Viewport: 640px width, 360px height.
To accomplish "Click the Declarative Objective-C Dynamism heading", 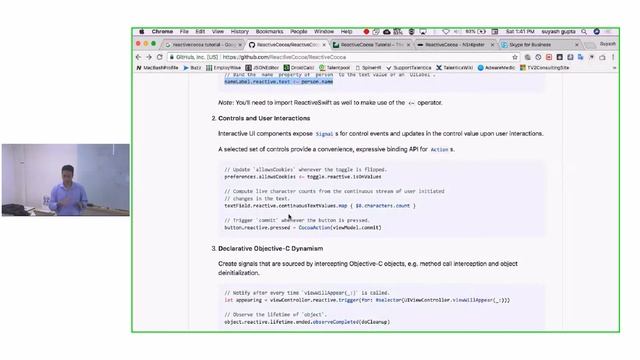I will [x=271, y=249].
